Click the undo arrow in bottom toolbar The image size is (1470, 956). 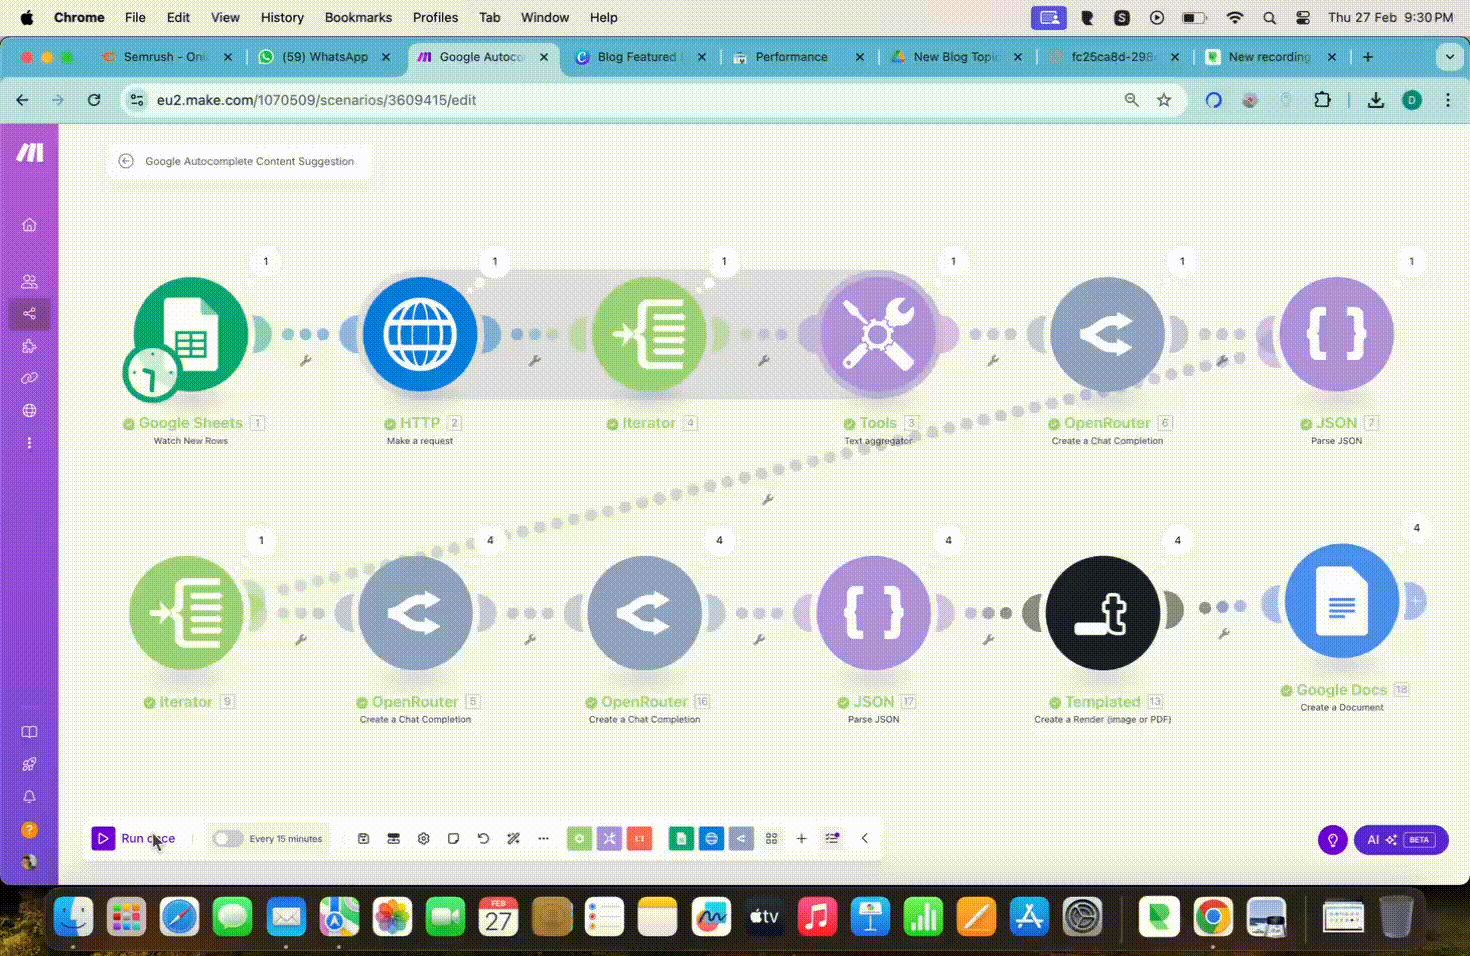tap(484, 838)
